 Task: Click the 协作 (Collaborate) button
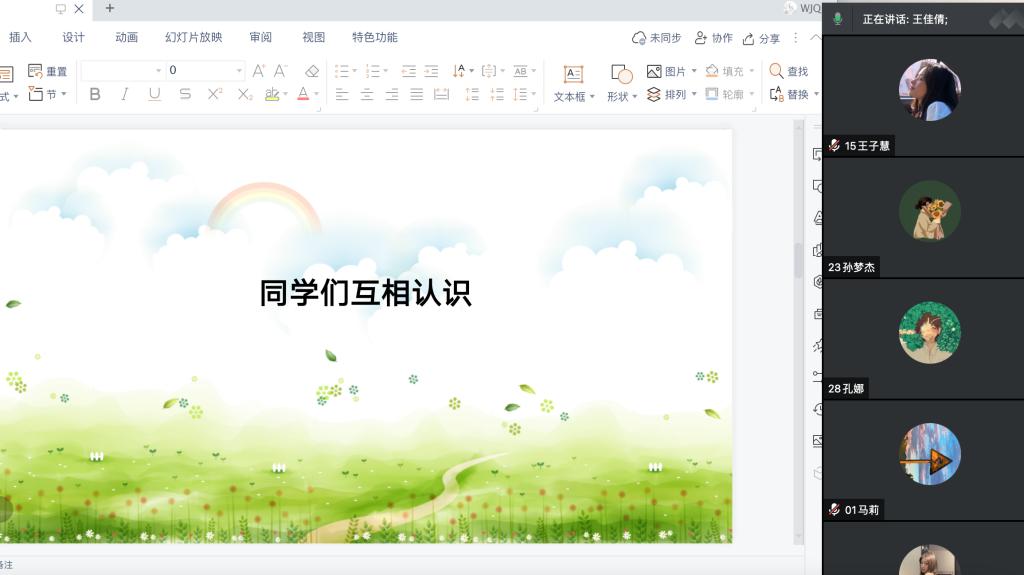pos(714,38)
